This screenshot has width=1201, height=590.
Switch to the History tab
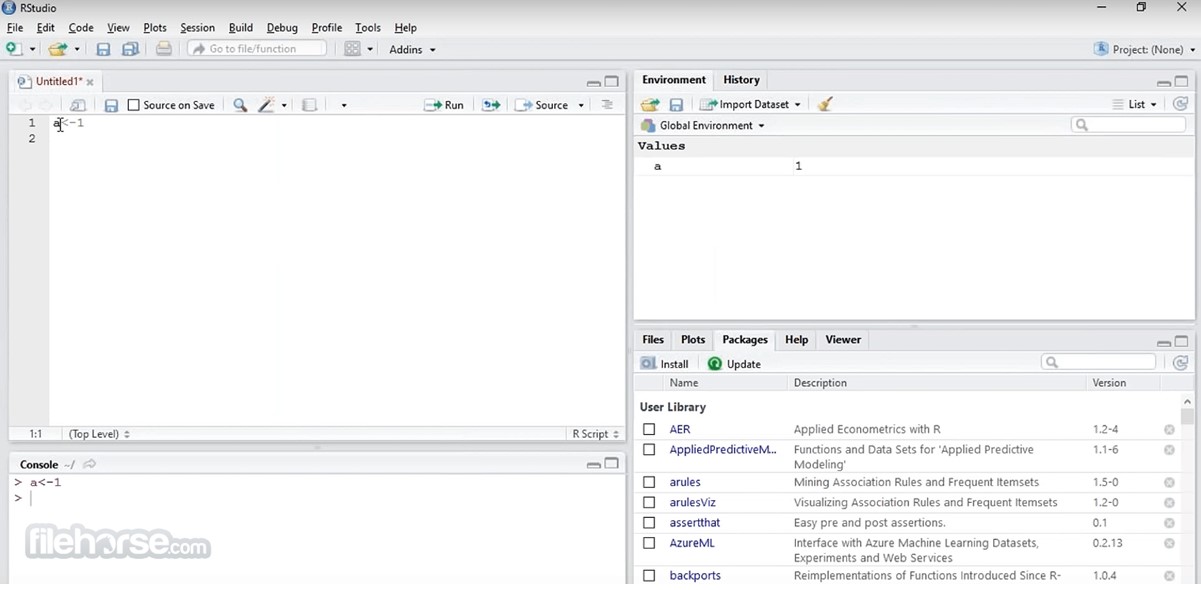pyautogui.click(x=741, y=80)
